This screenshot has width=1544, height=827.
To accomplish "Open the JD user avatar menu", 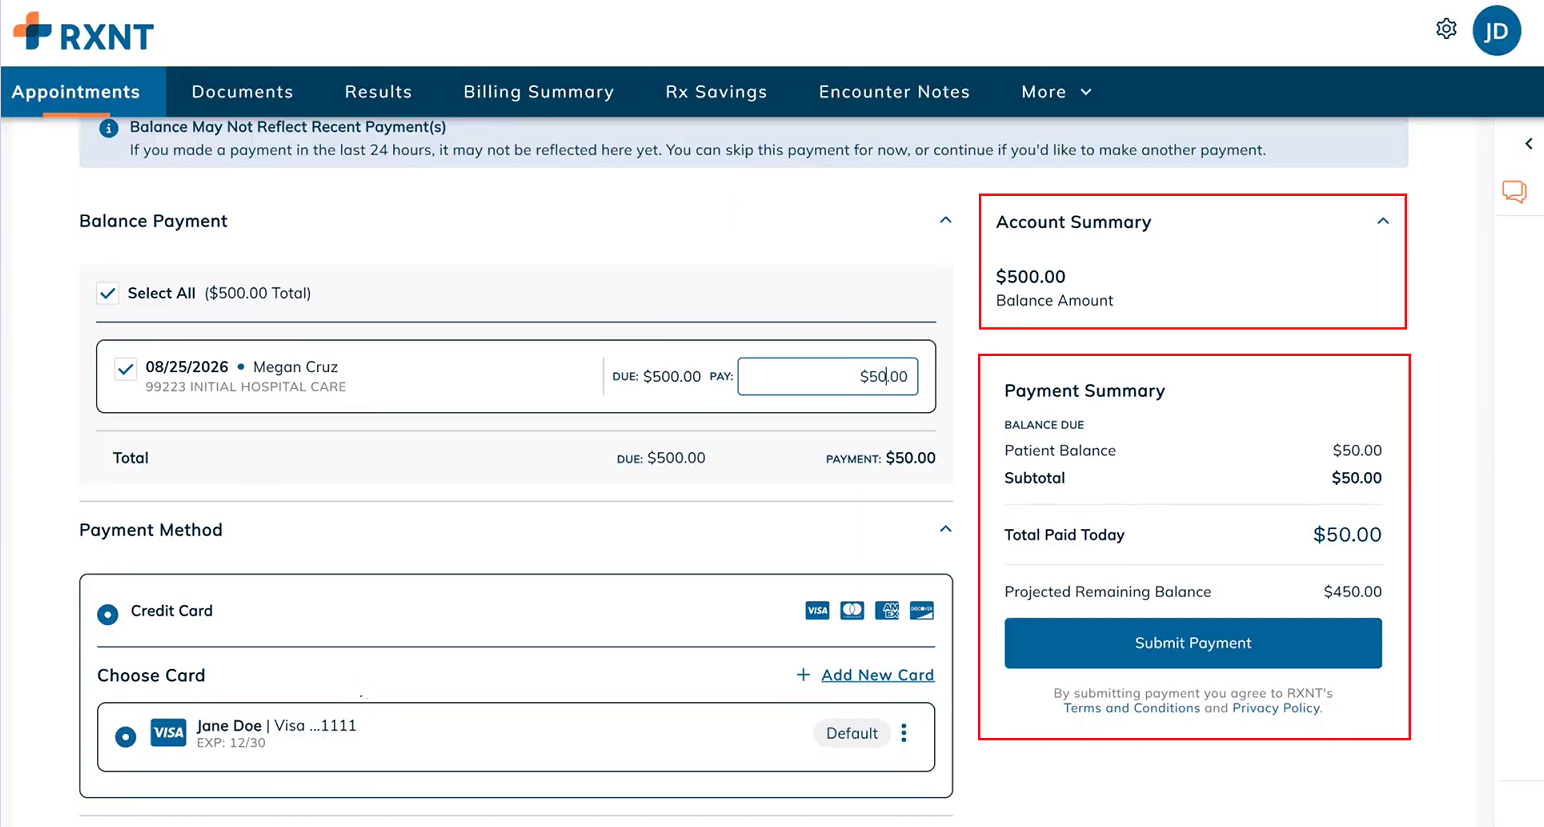I will click(x=1496, y=31).
